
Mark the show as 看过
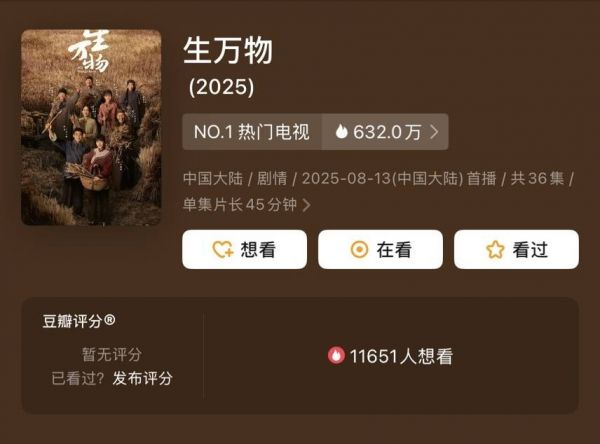click(x=516, y=250)
